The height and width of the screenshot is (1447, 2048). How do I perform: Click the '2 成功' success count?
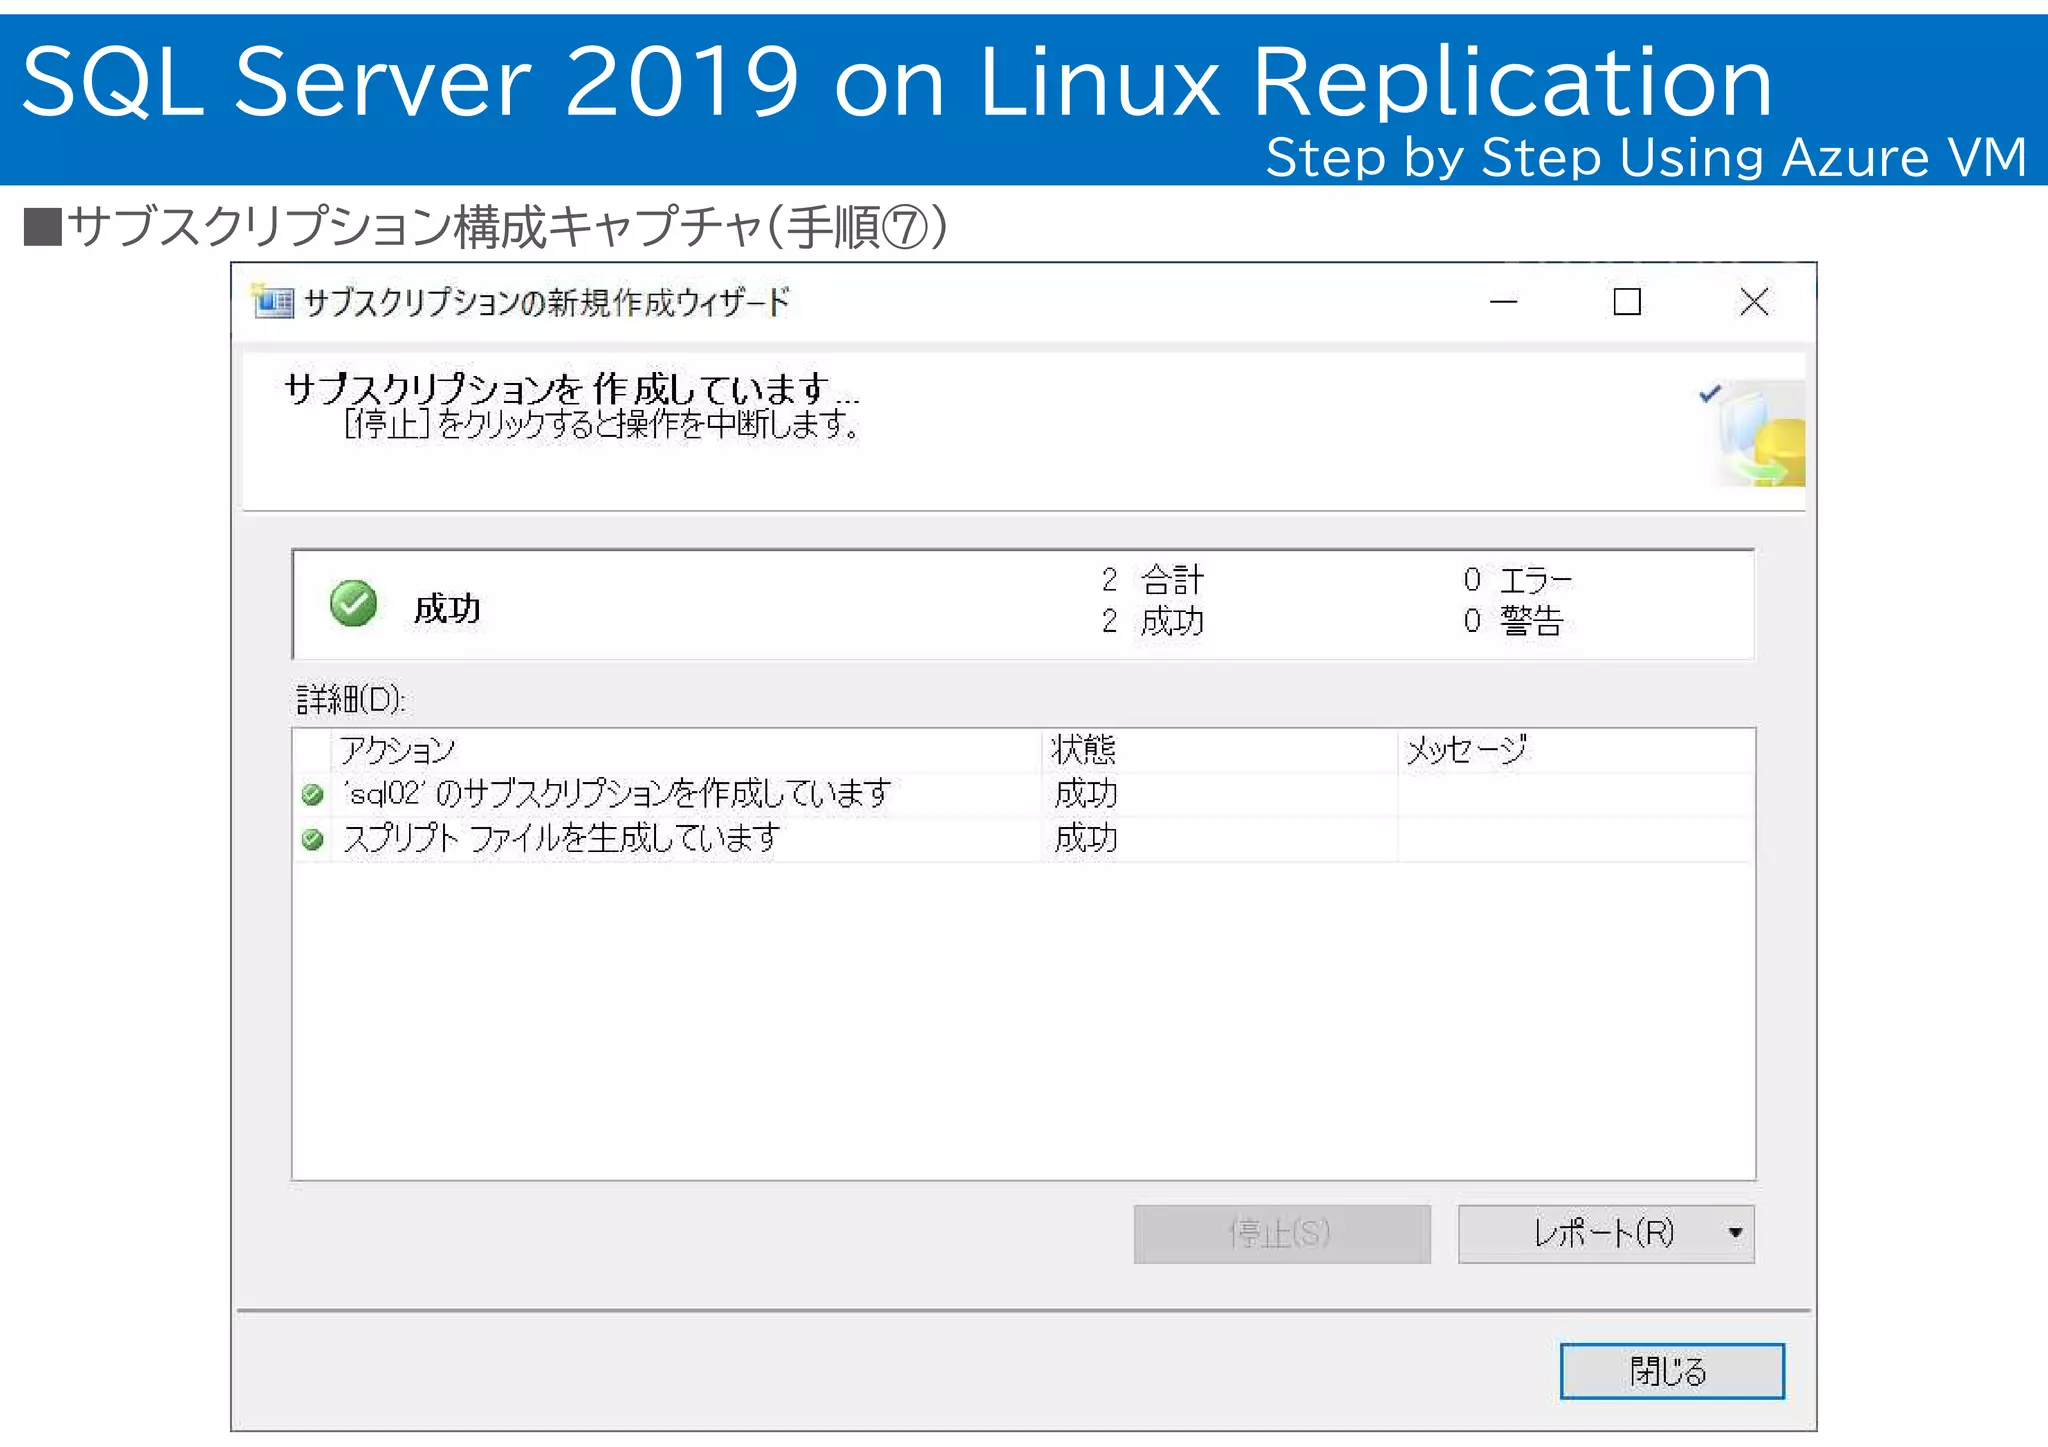[1153, 621]
